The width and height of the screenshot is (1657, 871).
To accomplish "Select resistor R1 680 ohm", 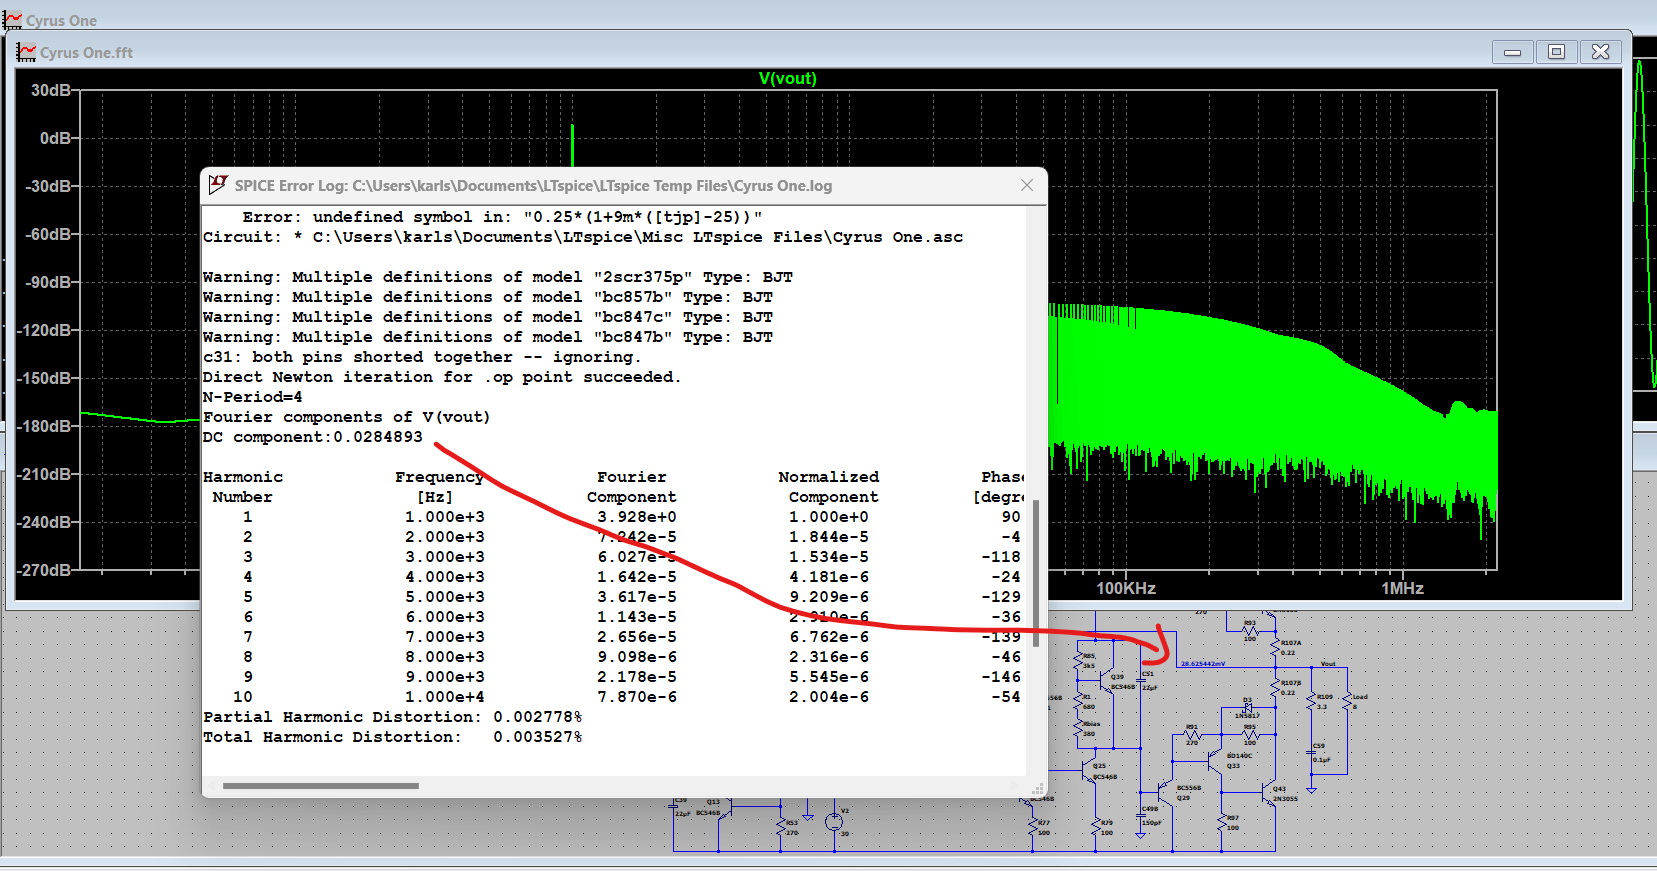I will (x=1078, y=701).
